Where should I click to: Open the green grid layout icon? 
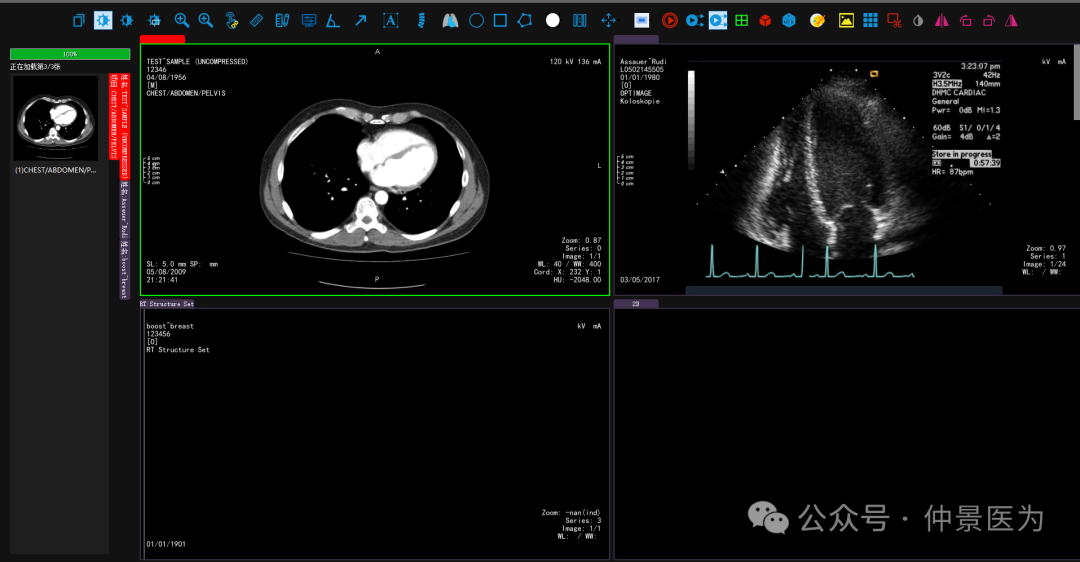coord(741,20)
